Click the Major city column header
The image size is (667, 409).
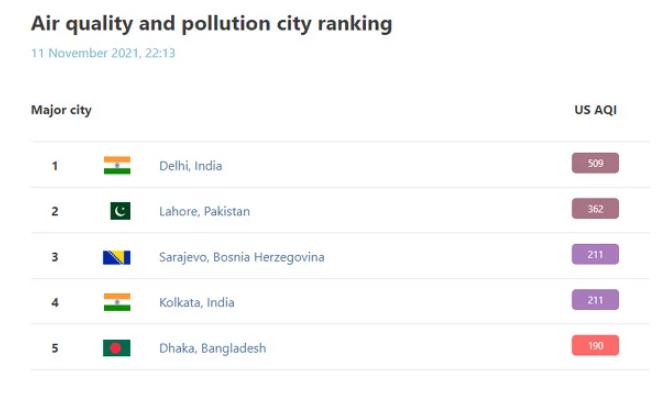[x=61, y=110]
